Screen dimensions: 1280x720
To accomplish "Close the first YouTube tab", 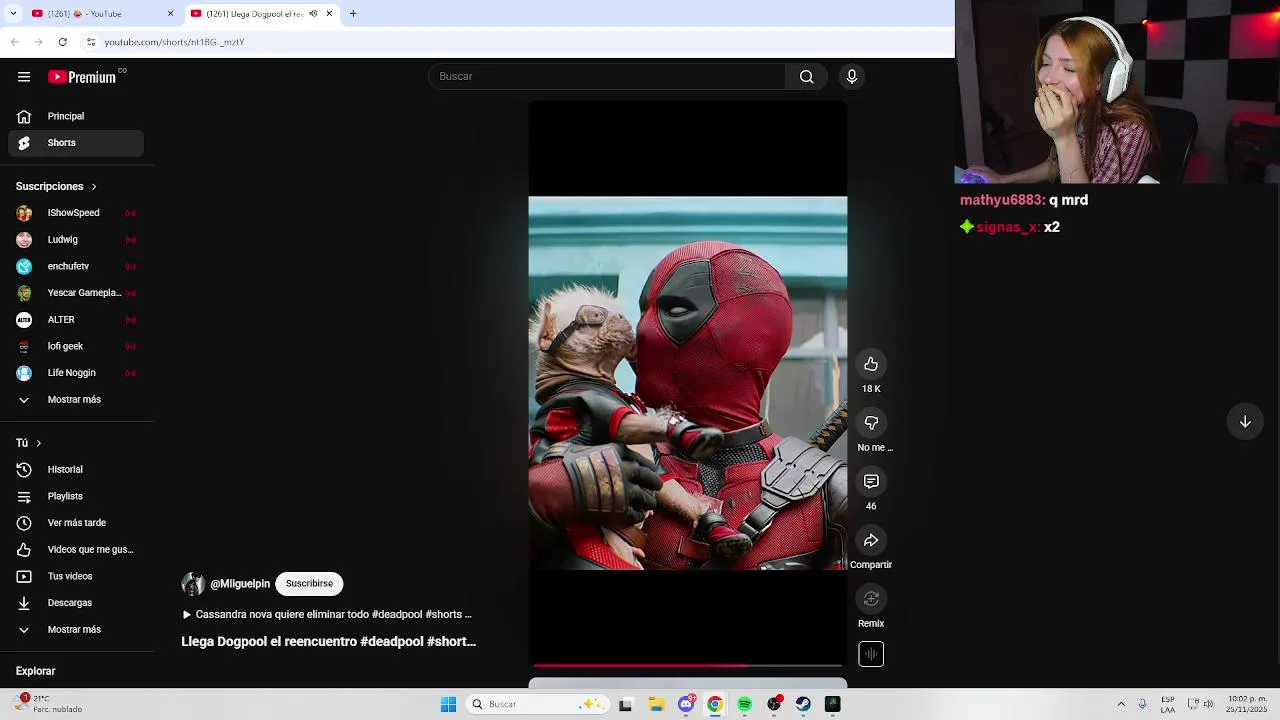I will [x=170, y=14].
